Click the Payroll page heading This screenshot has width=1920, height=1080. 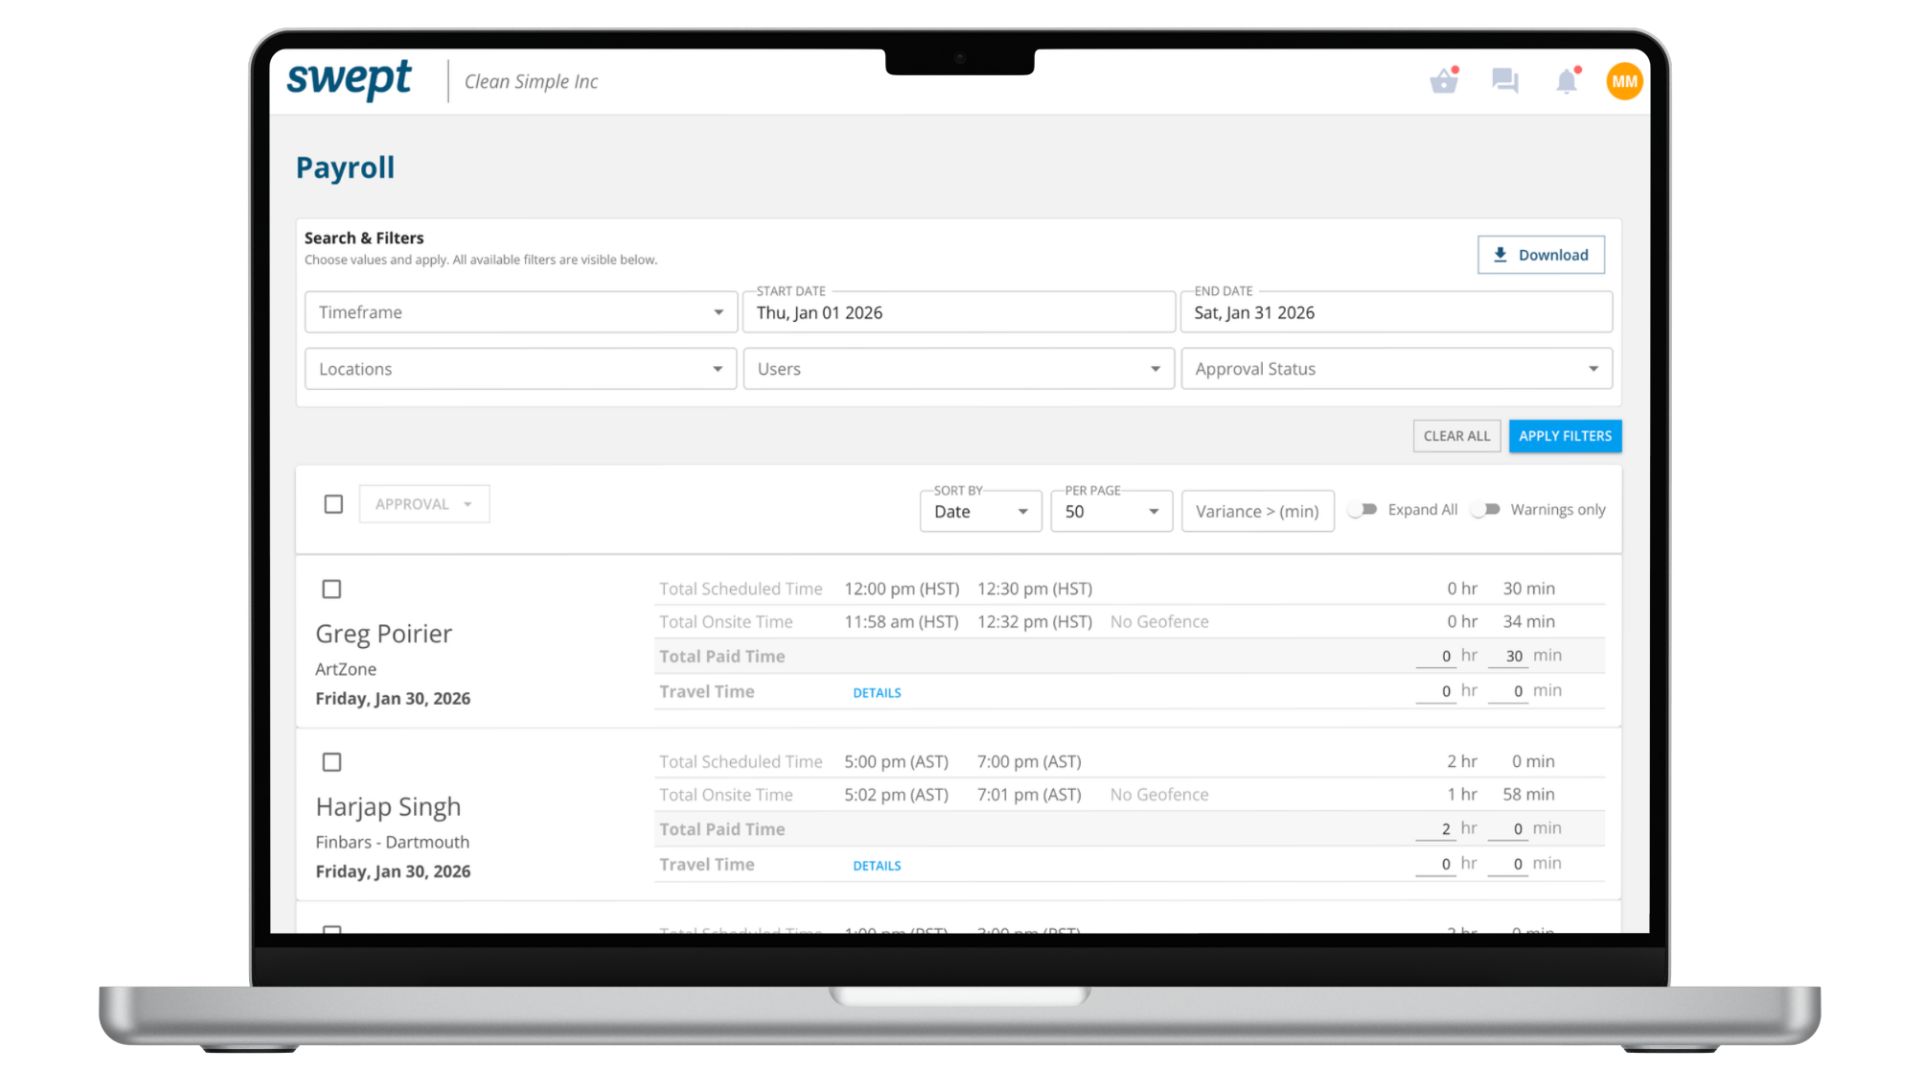(345, 167)
